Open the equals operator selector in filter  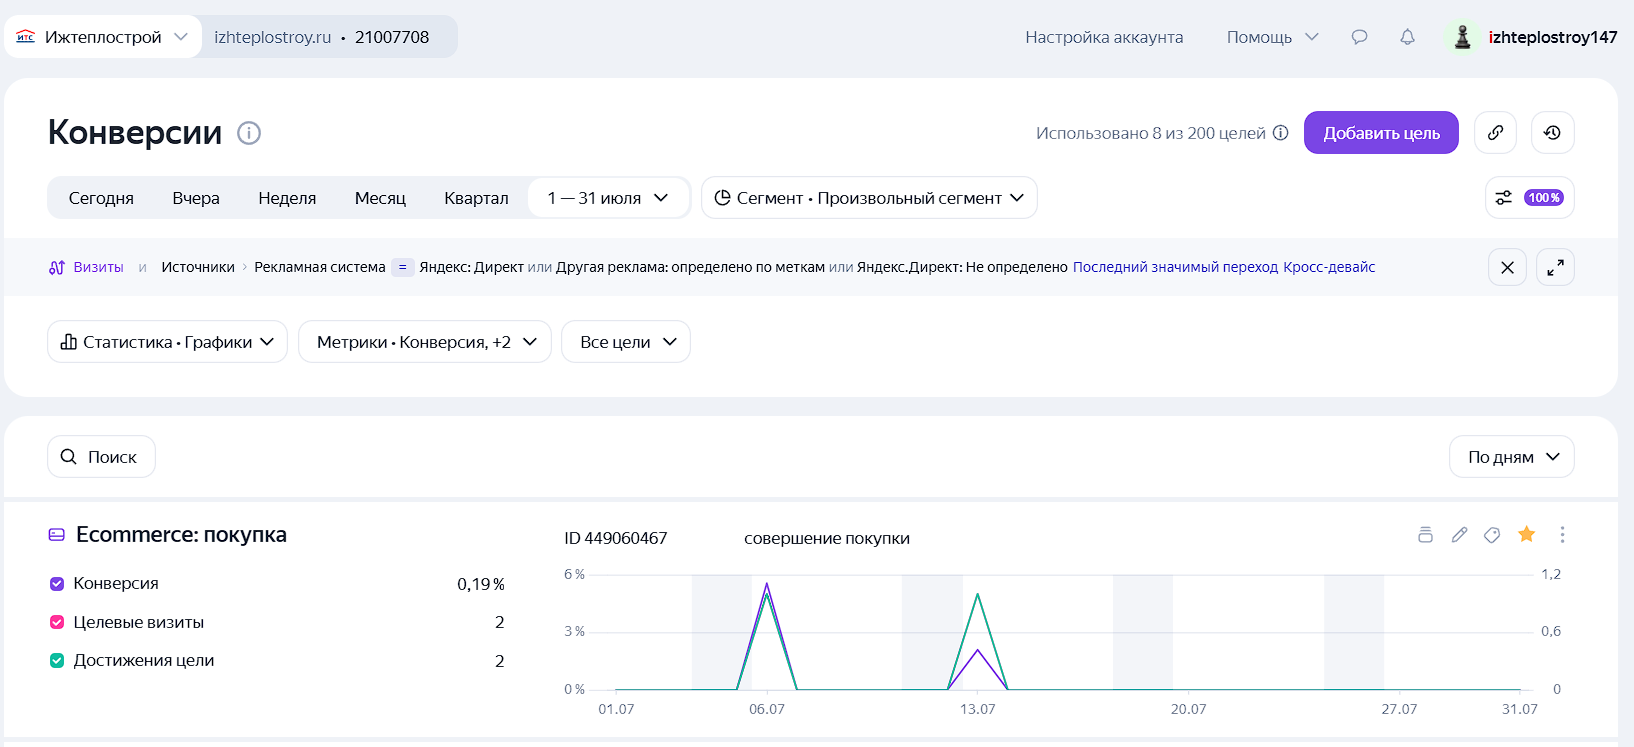402,267
